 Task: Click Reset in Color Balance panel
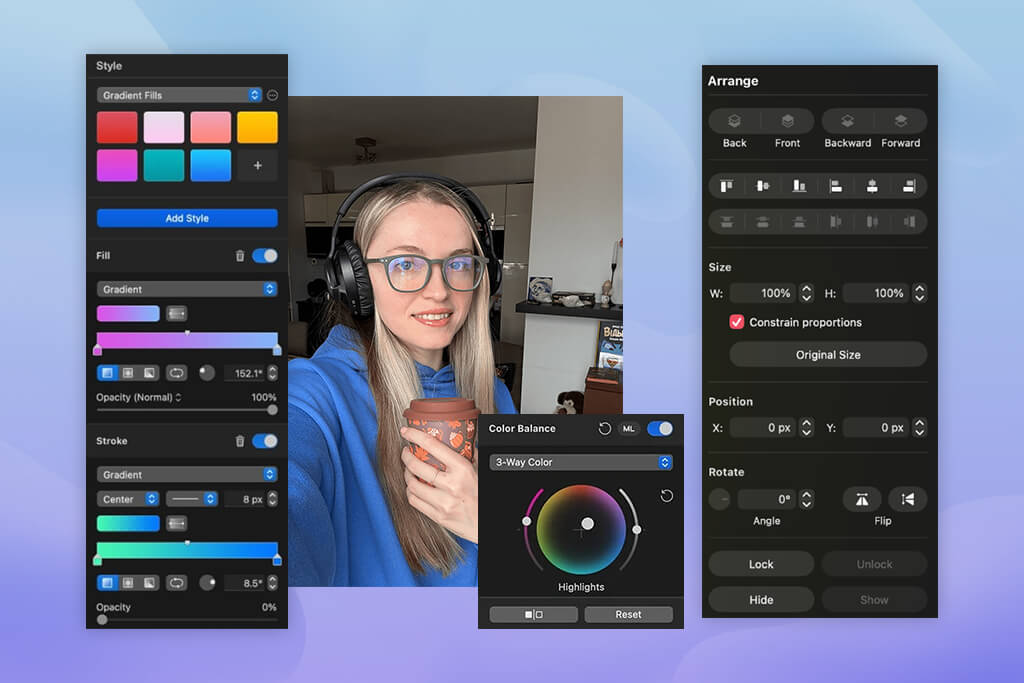pyautogui.click(x=628, y=614)
